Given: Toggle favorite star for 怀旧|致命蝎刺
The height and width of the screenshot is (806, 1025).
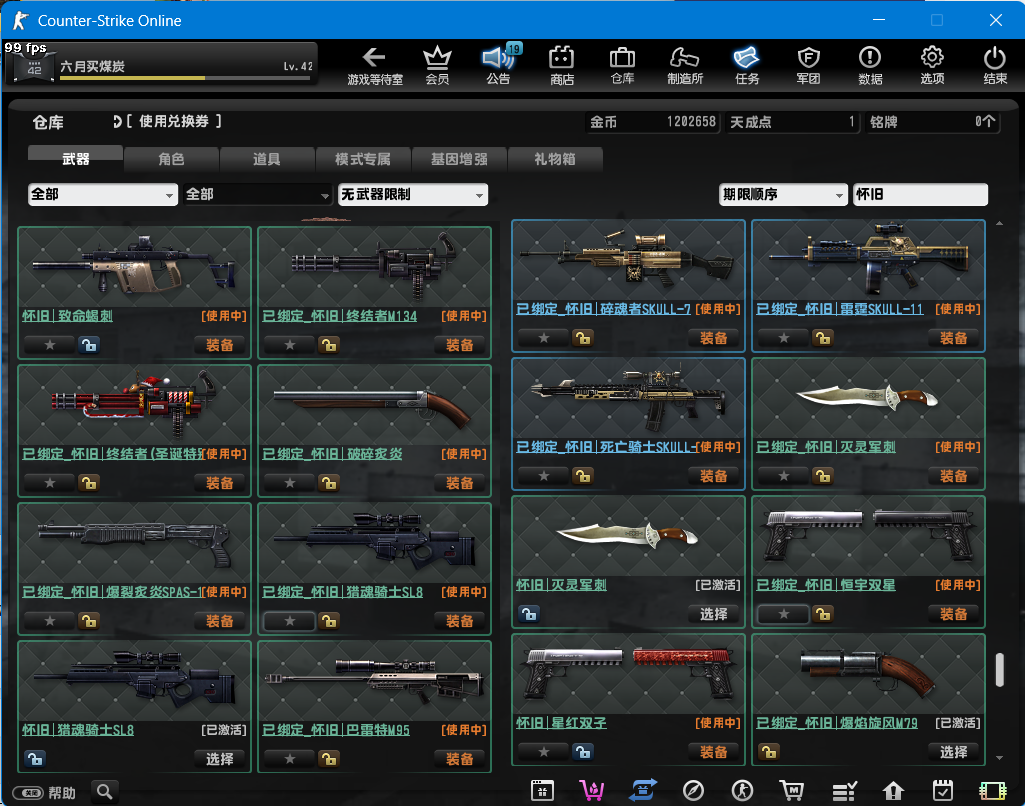Looking at the screenshot, I should 50,344.
